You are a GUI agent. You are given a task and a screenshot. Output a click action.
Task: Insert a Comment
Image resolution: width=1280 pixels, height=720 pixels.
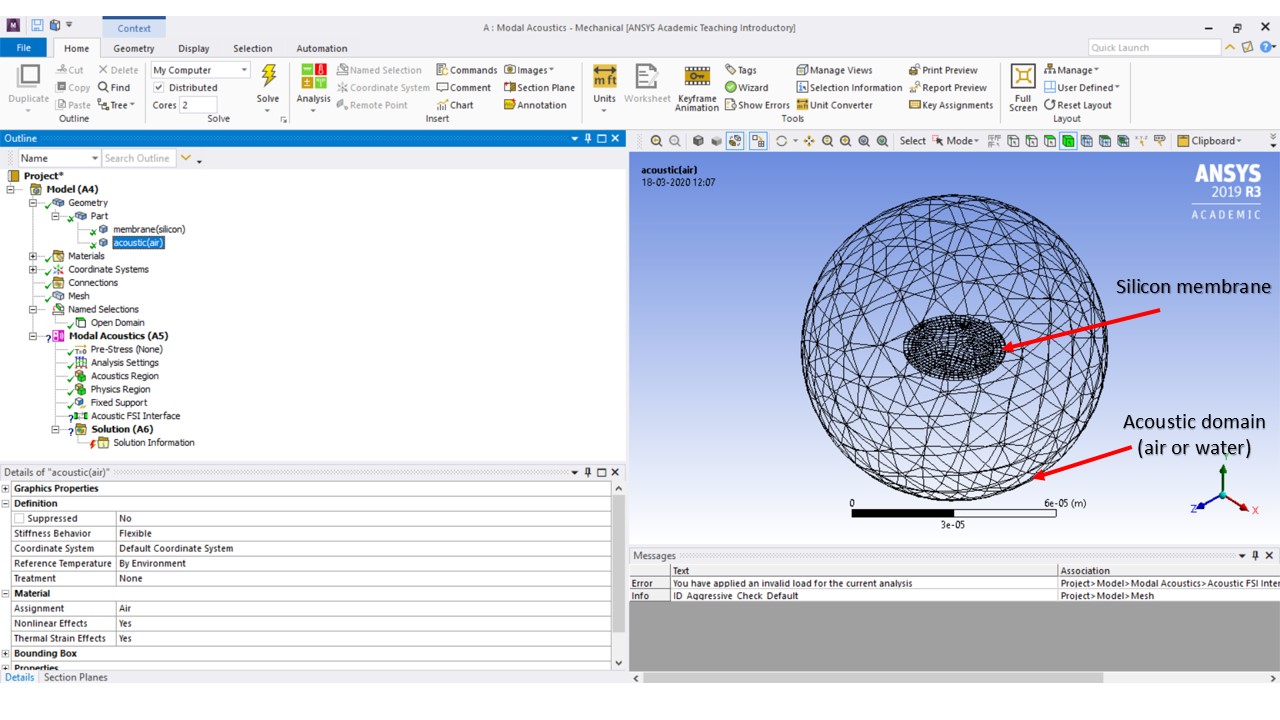pos(463,88)
